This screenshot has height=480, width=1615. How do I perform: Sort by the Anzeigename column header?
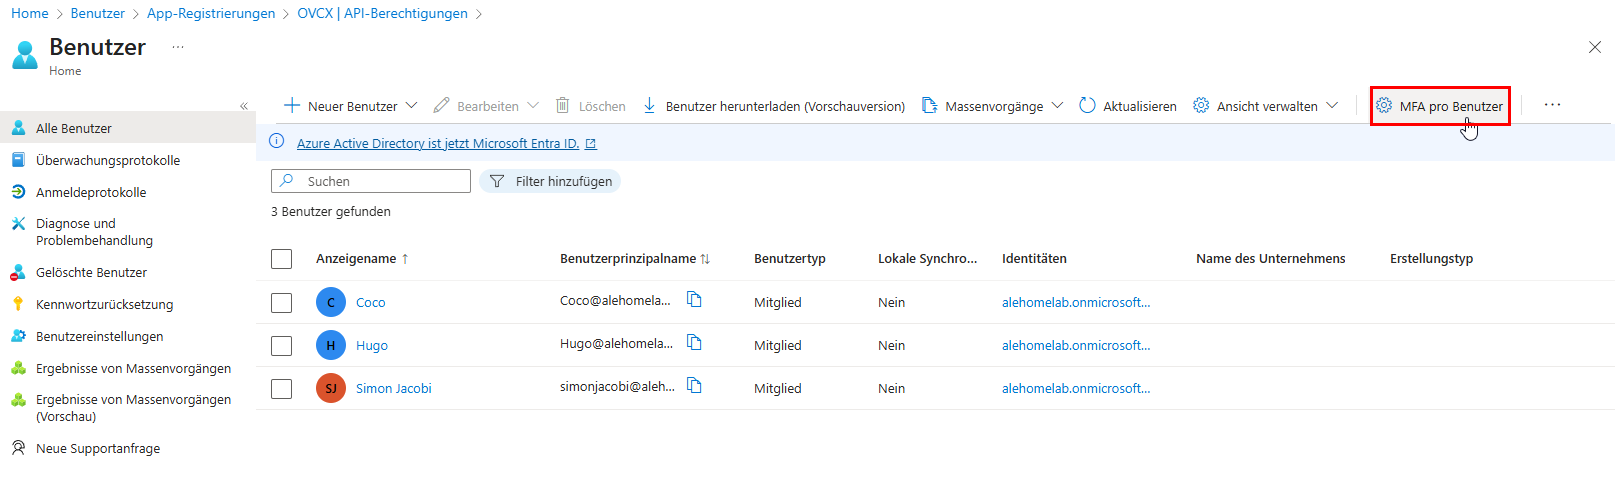[356, 259]
